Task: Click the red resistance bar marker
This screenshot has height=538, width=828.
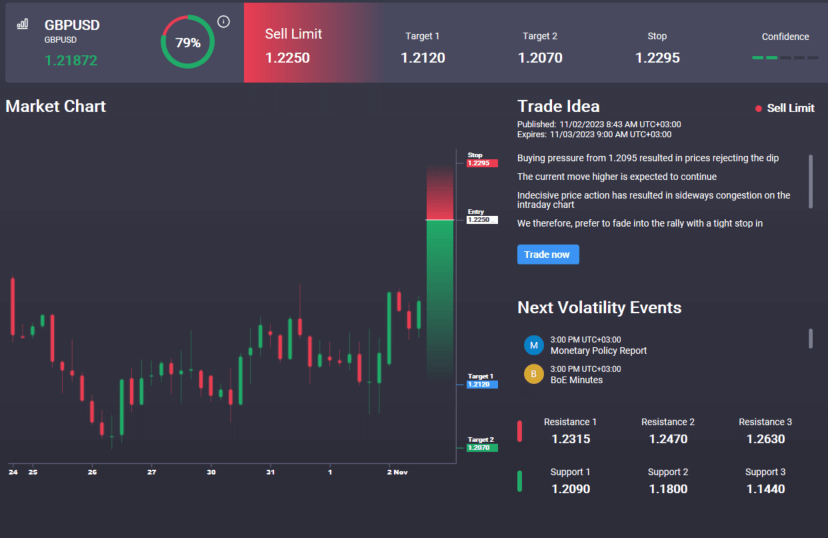Action: tap(520, 431)
